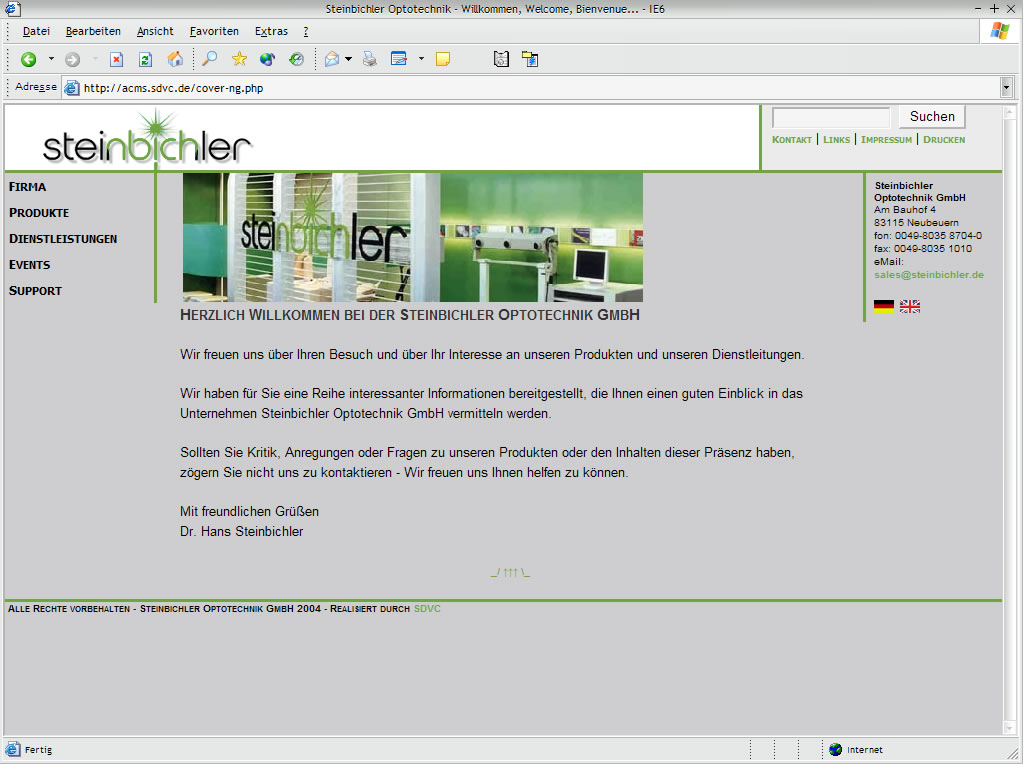Expand the Back button history dropdown
Image resolution: width=1024 pixels, height=768 pixels.
coord(51,59)
